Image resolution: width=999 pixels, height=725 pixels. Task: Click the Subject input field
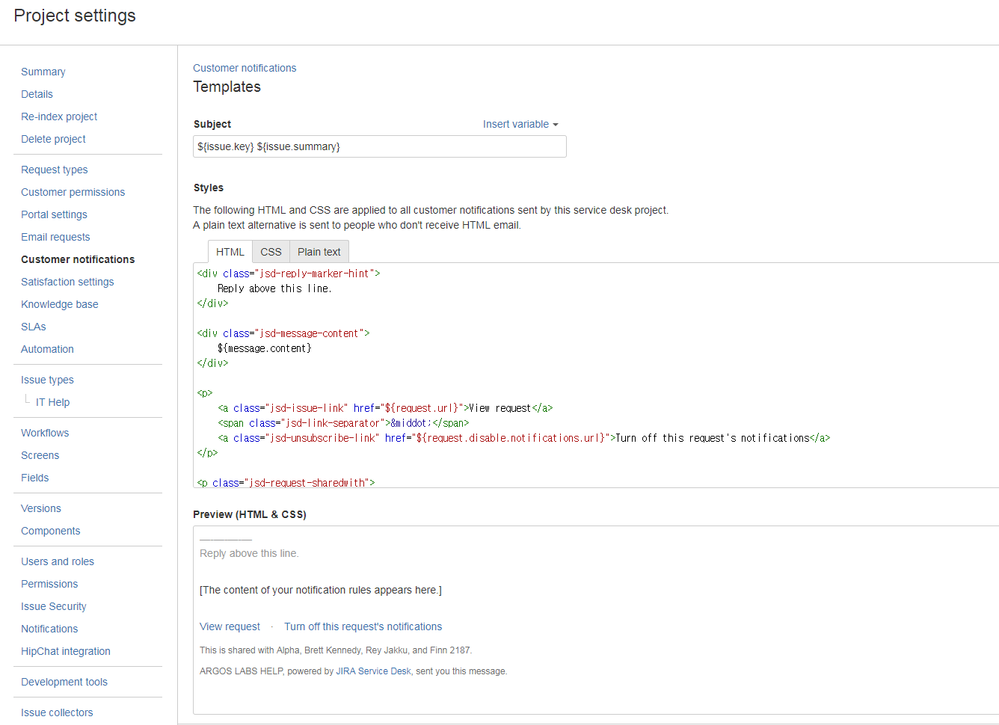pyautogui.click(x=380, y=147)
